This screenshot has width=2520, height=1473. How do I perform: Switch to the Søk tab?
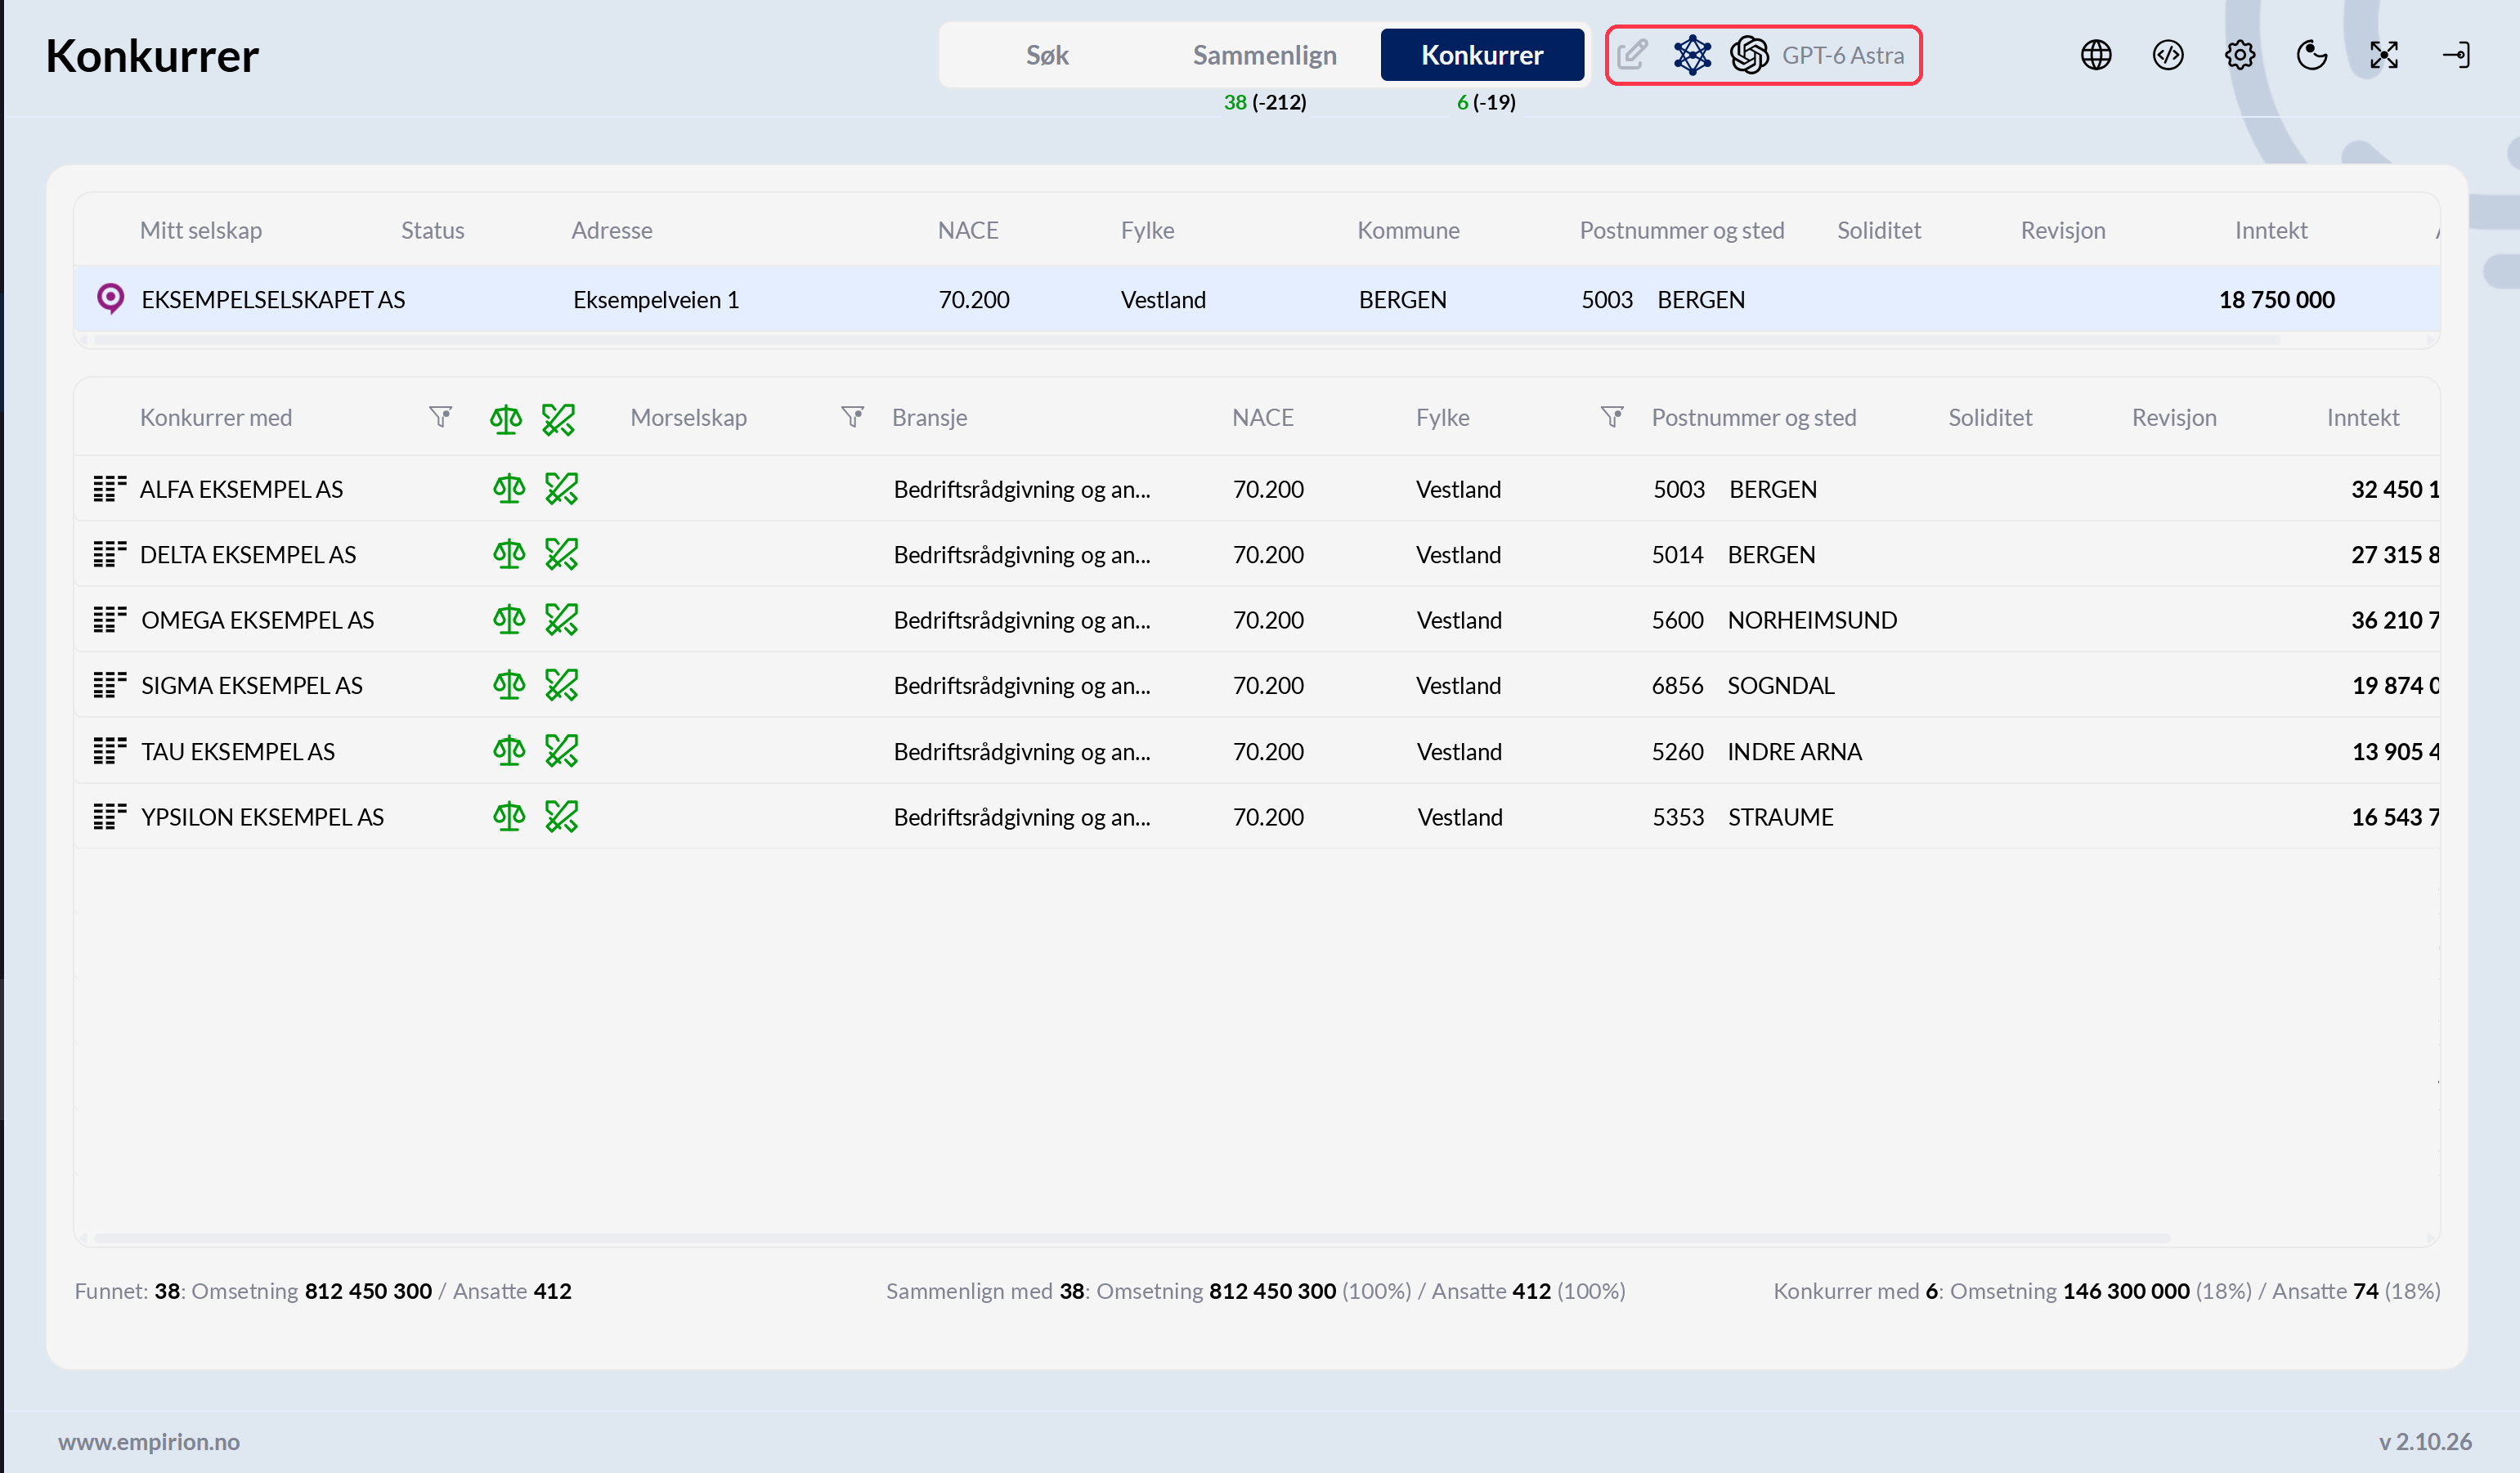(1047, 55)
